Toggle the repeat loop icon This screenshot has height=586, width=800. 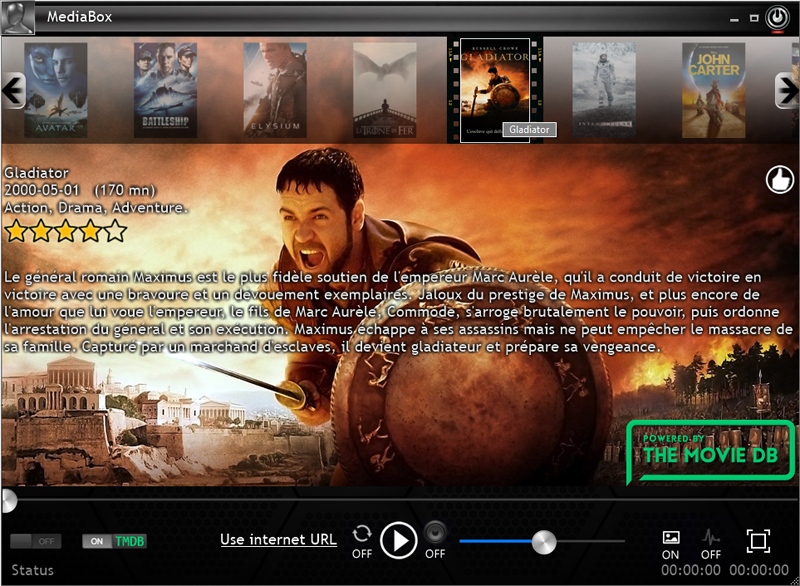(x=362, y=534)
